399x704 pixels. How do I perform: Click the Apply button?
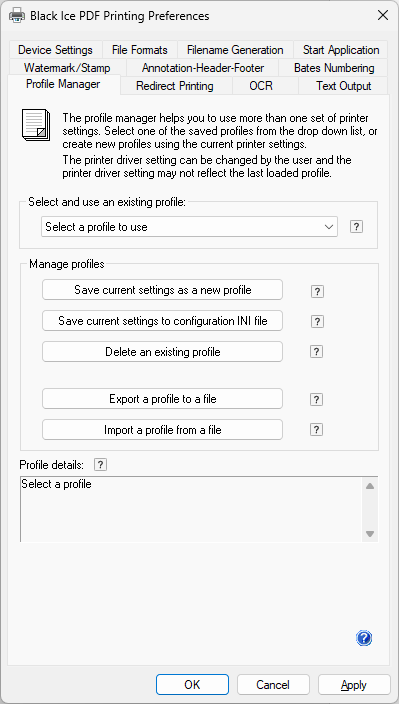pyautogui.click(x=354, y=685)
